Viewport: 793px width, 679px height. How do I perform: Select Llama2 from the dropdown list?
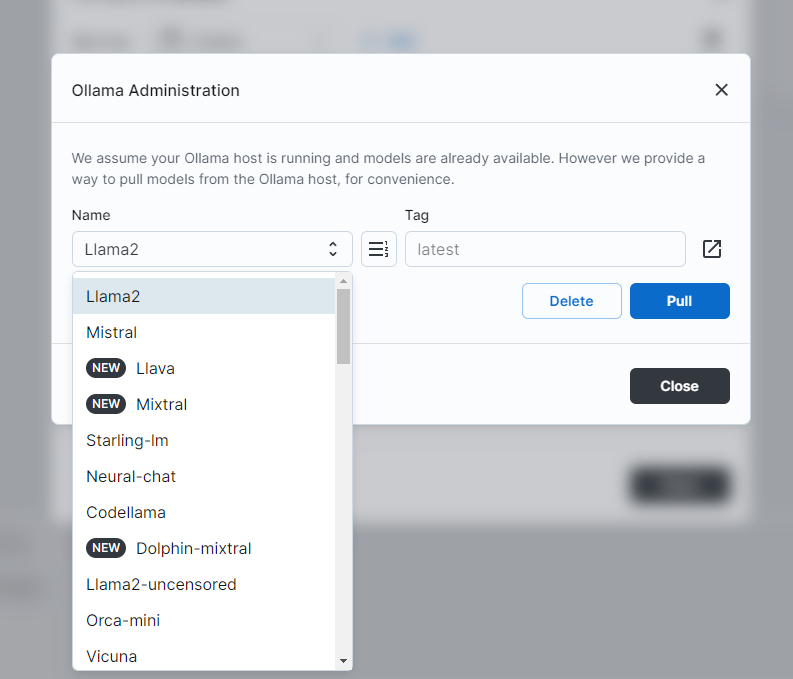[204, 296]
